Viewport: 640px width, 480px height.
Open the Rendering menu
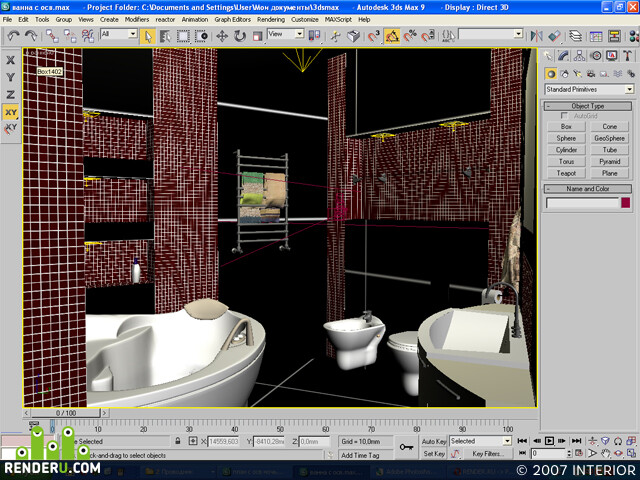(x=271, y=19)
